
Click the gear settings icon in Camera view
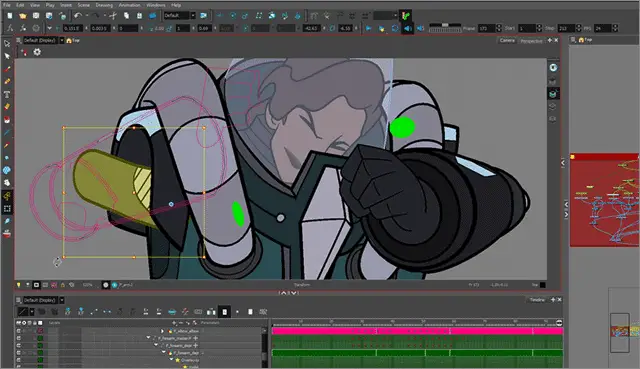[37, 52]
